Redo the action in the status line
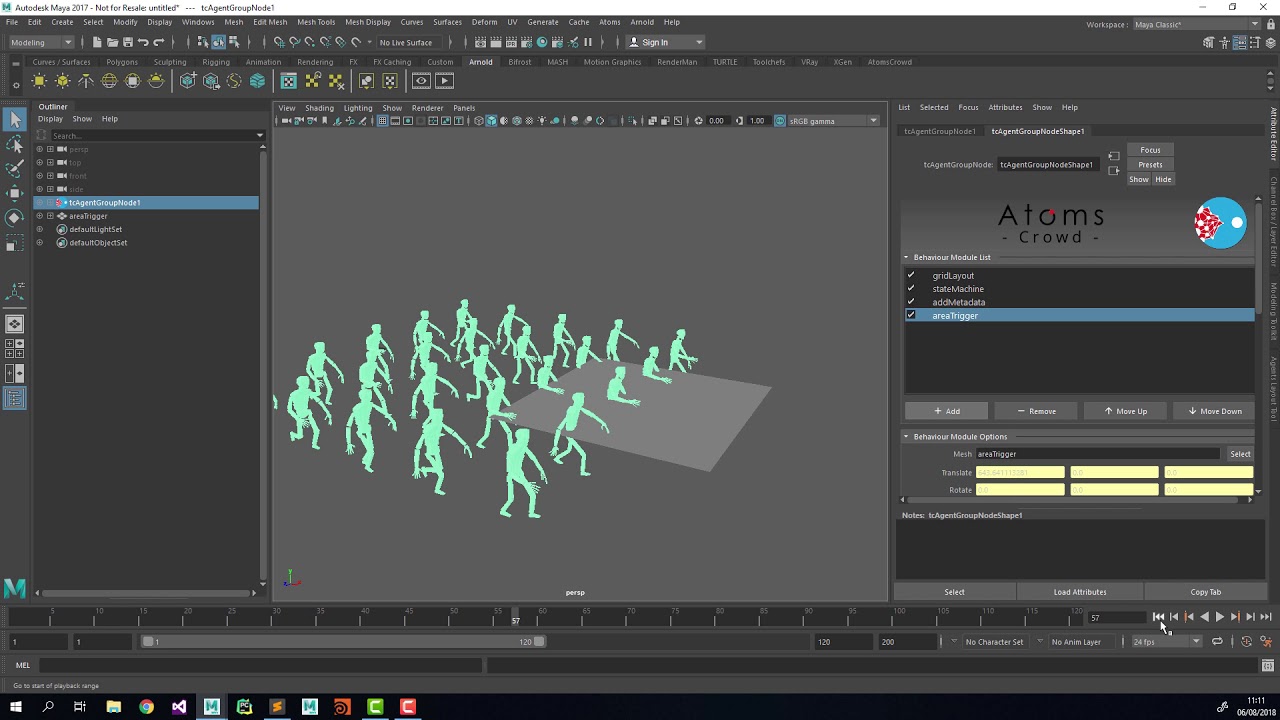 [158, 42]
